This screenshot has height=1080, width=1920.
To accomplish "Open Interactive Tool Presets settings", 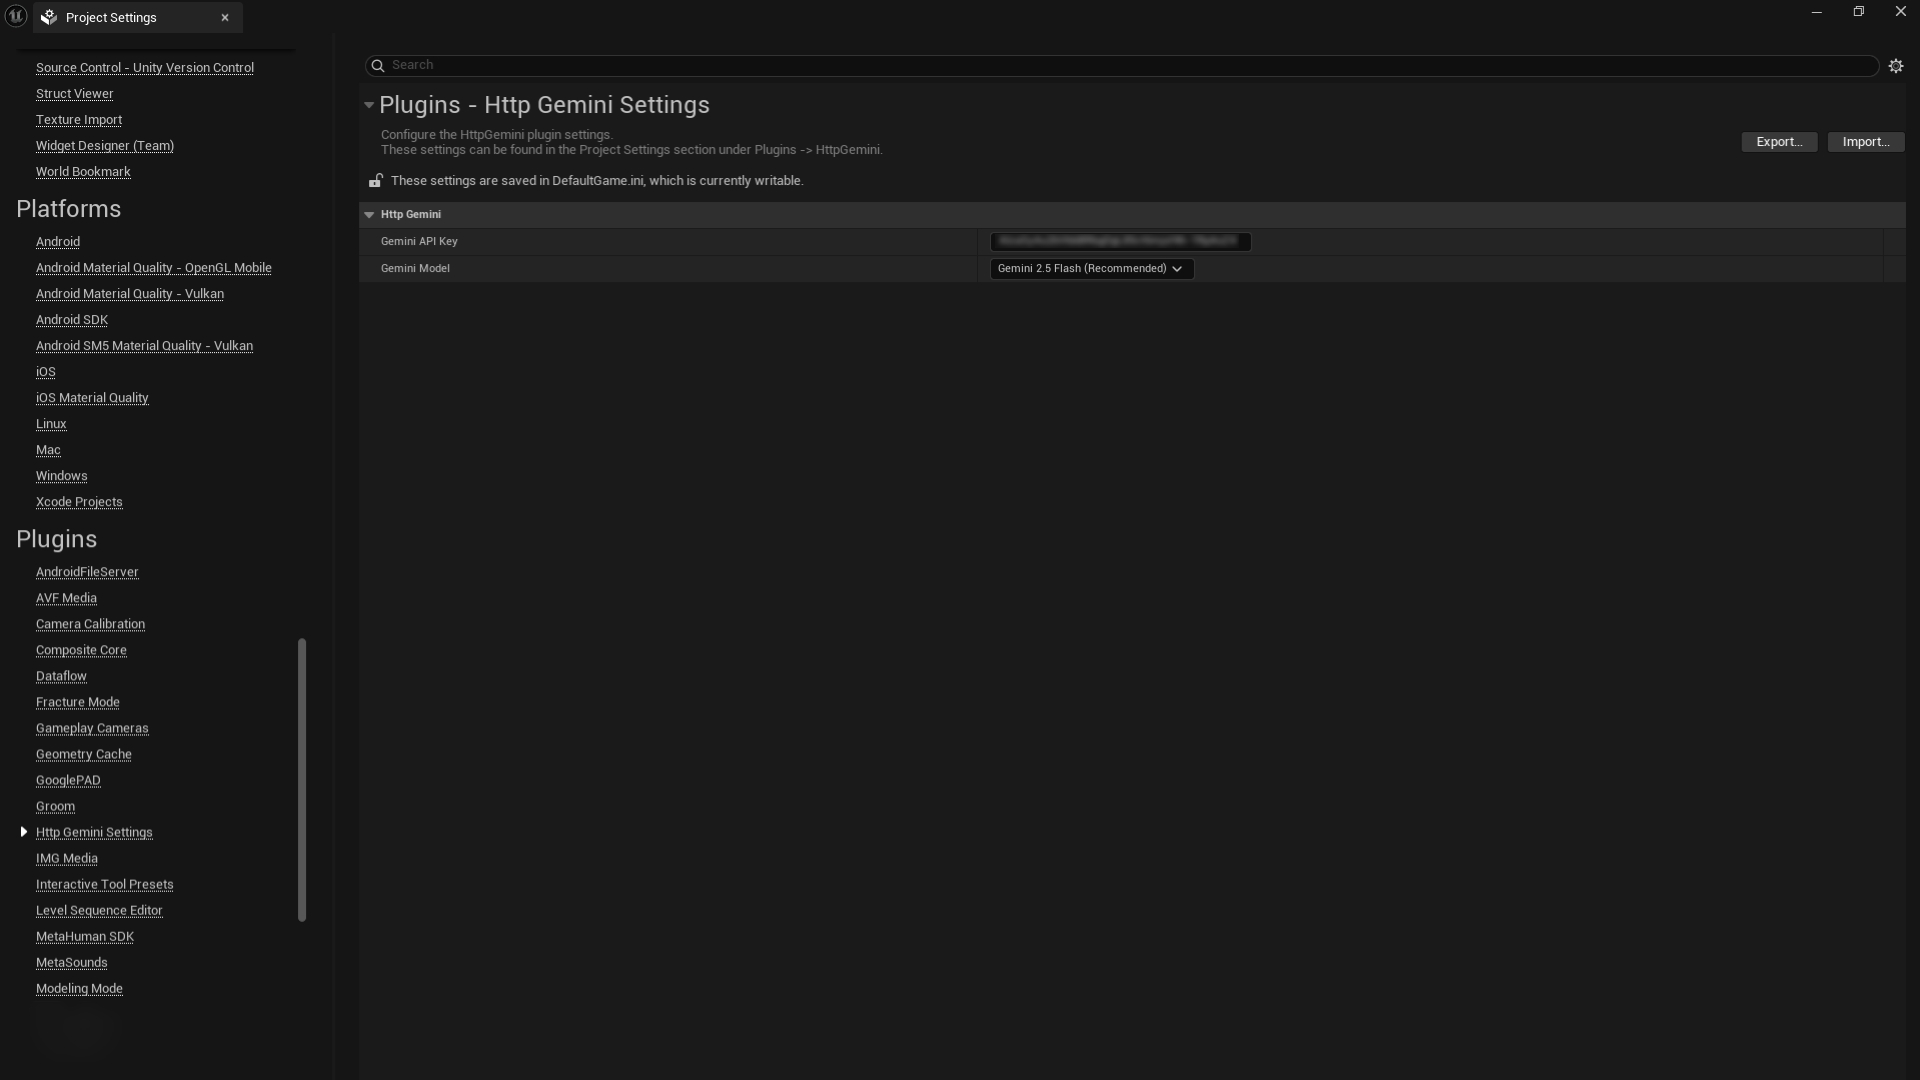I will (105, 884).
